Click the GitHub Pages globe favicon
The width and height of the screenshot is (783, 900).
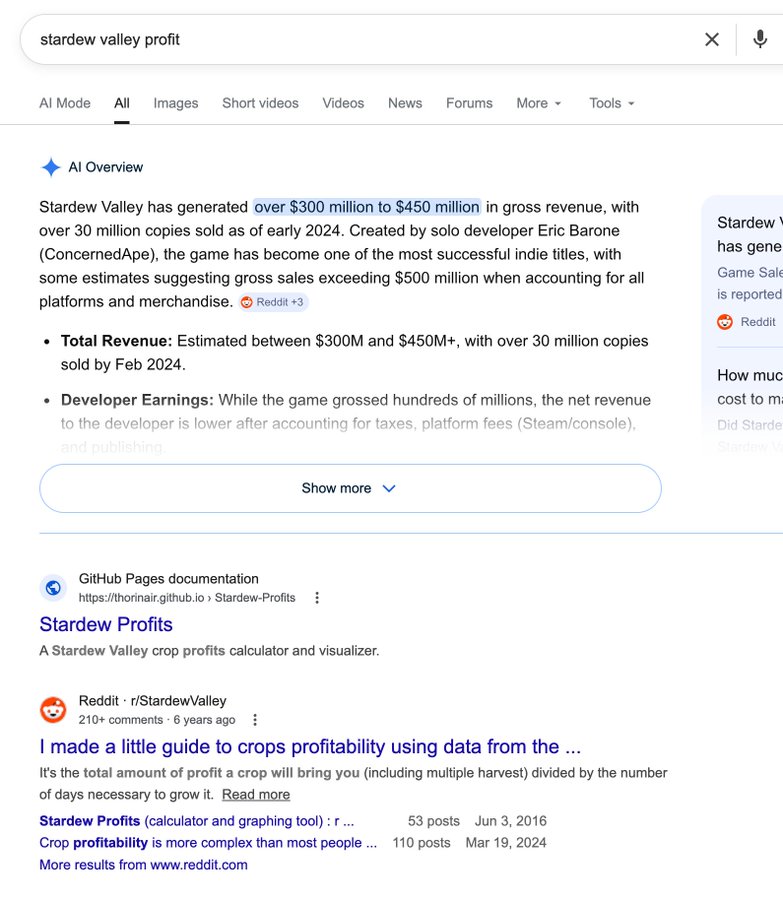point(53,588)
